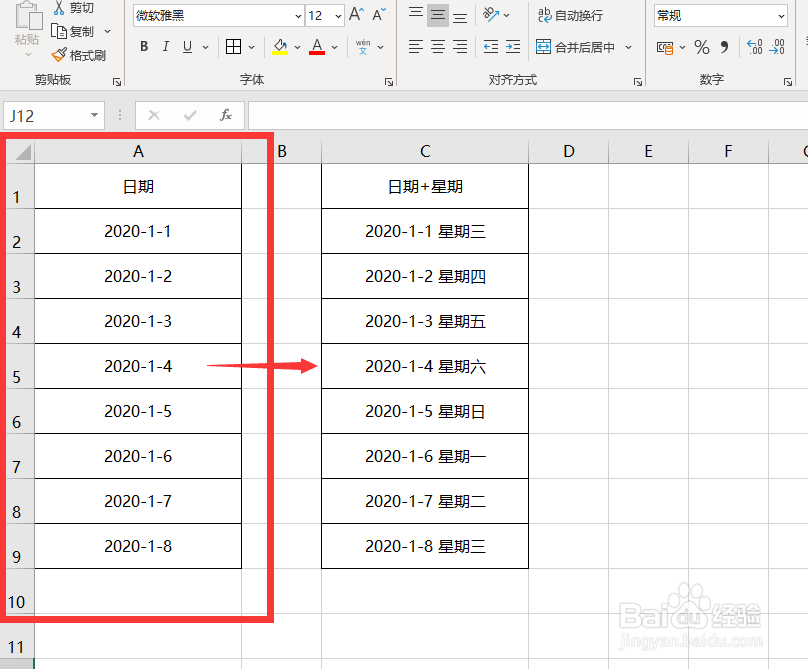Click Merge & Center (合并后居中) button
The height and width of the screenshot is (669, 808).
click(x=575, y=47)
